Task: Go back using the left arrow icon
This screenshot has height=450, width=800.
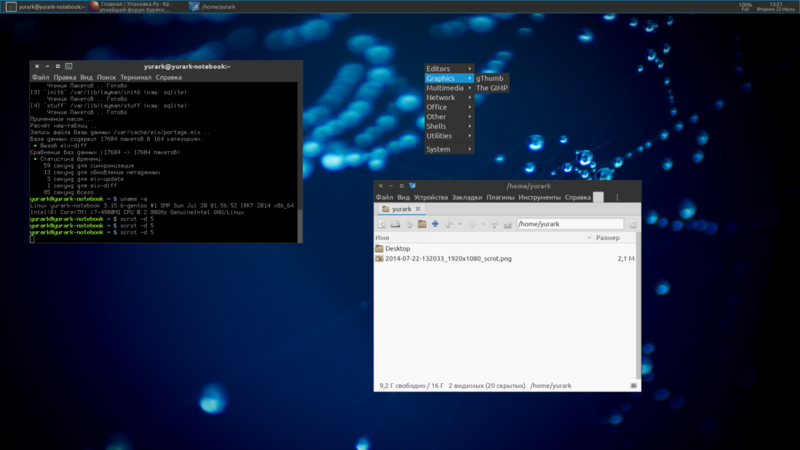Action: click(x=449, y=224)
